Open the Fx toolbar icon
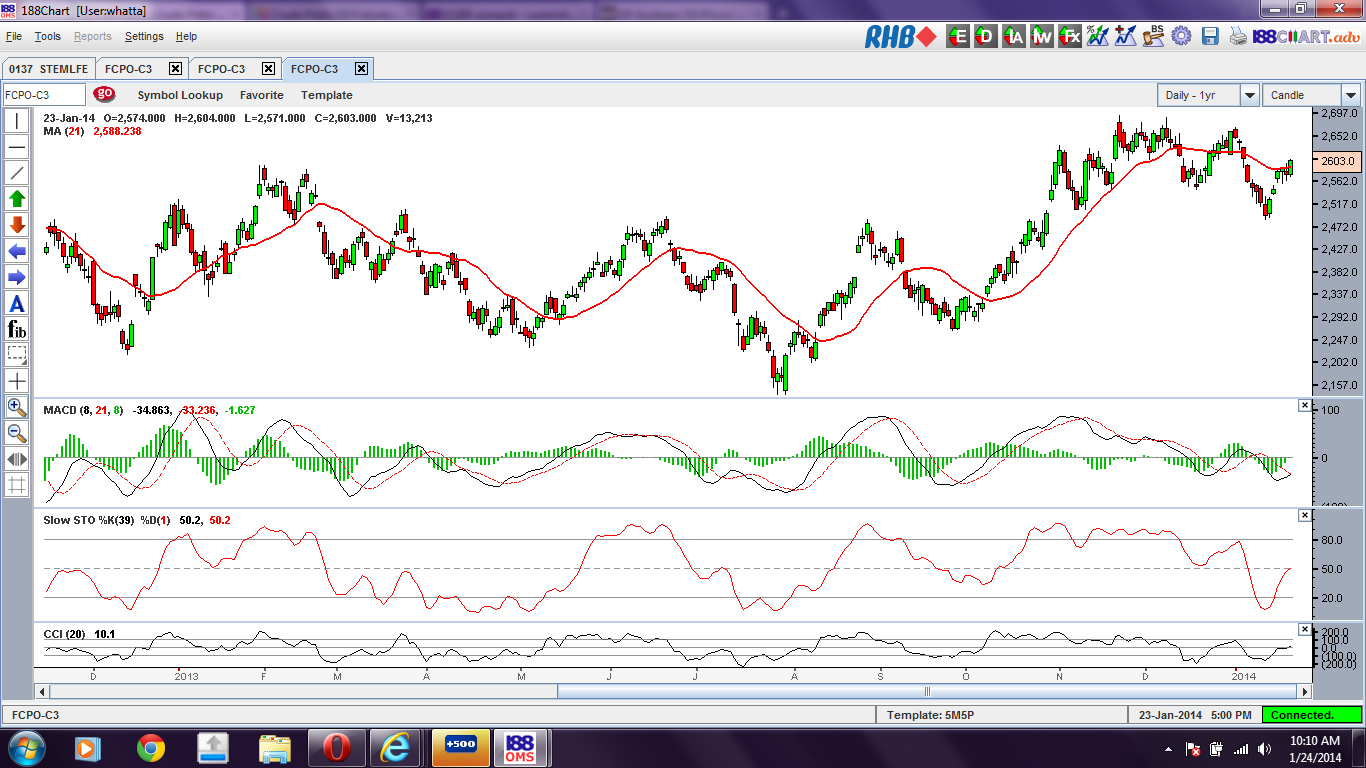Image resolution: width=1366 pixels, height=768 pixels. coord(1070,37)
